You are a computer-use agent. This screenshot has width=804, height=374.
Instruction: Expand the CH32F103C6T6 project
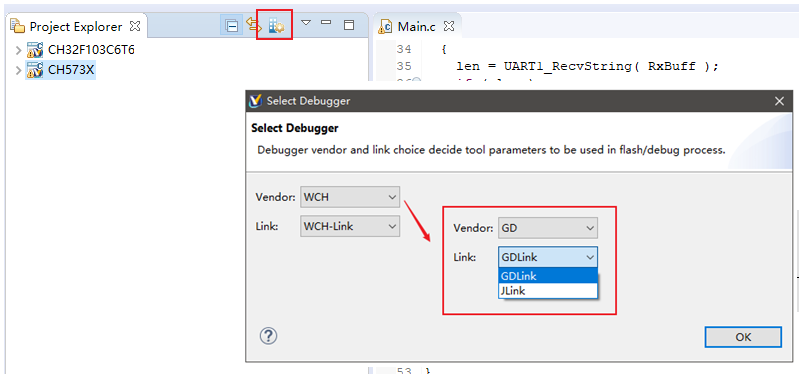coord(18,51)
